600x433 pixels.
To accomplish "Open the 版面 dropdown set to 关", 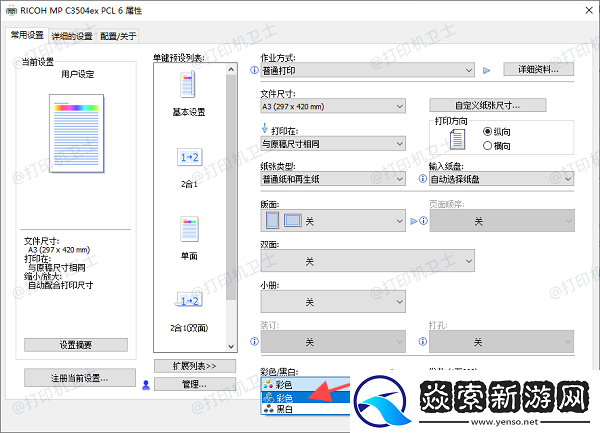I will pos(333,221).
